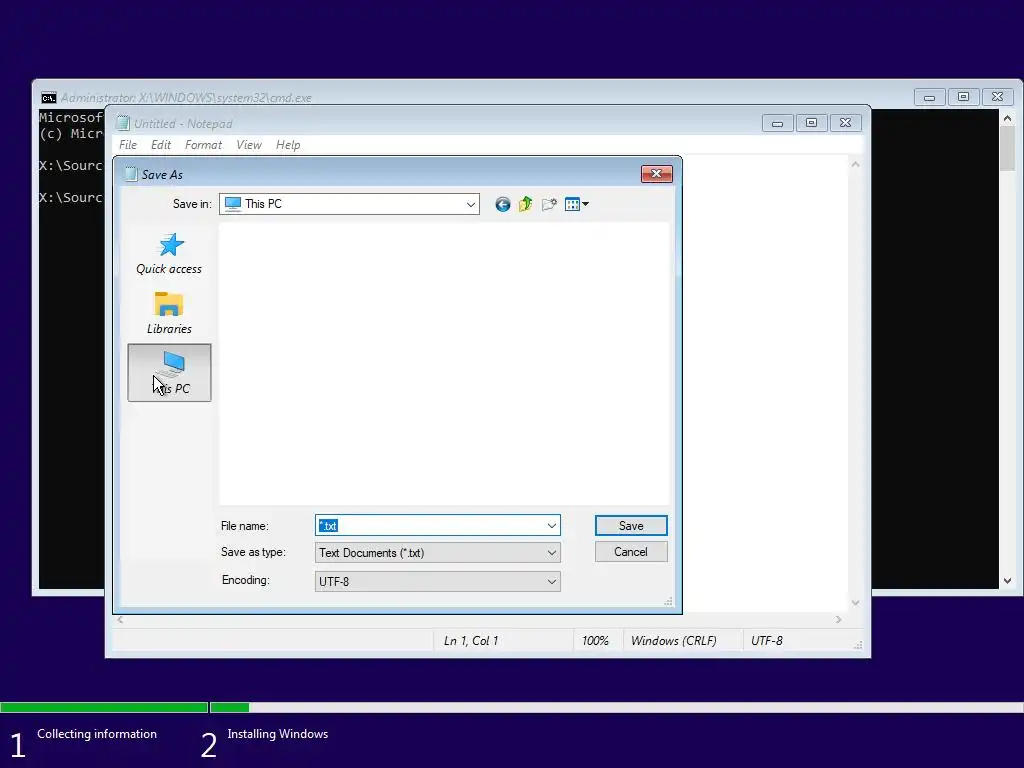Click the Save button
Image resolution: width=1024 pixels, height=768 pixels.
(x=631, y=526)
